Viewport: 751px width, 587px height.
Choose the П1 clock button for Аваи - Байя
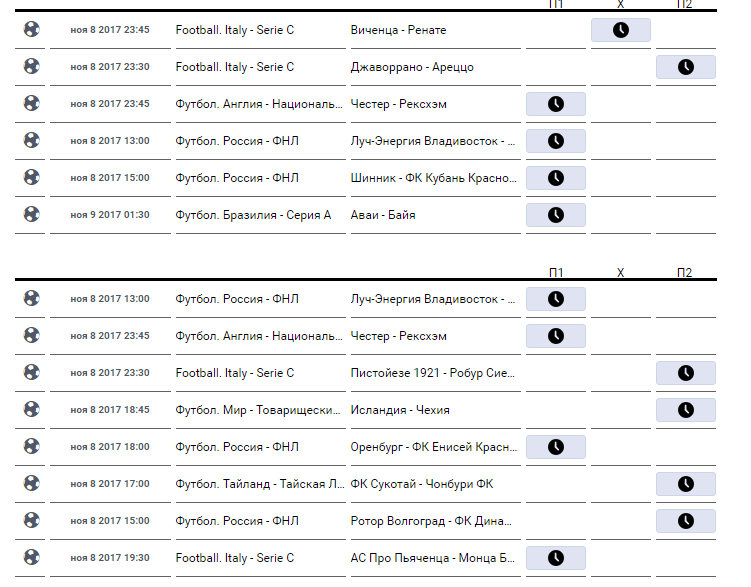555,215
